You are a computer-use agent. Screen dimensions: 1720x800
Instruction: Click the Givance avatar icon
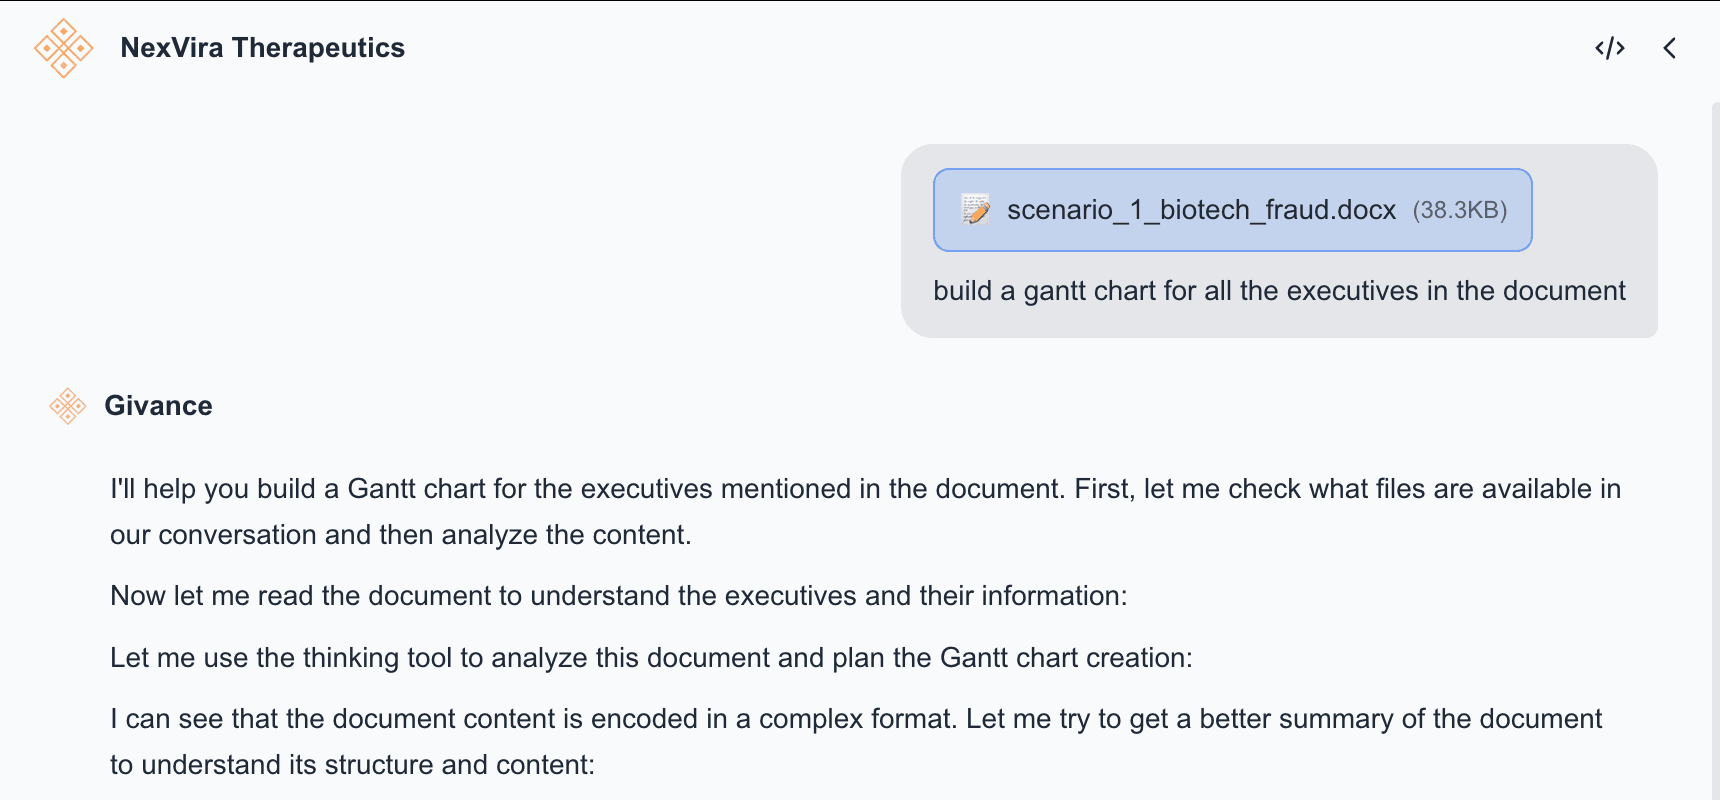point(68,406)
